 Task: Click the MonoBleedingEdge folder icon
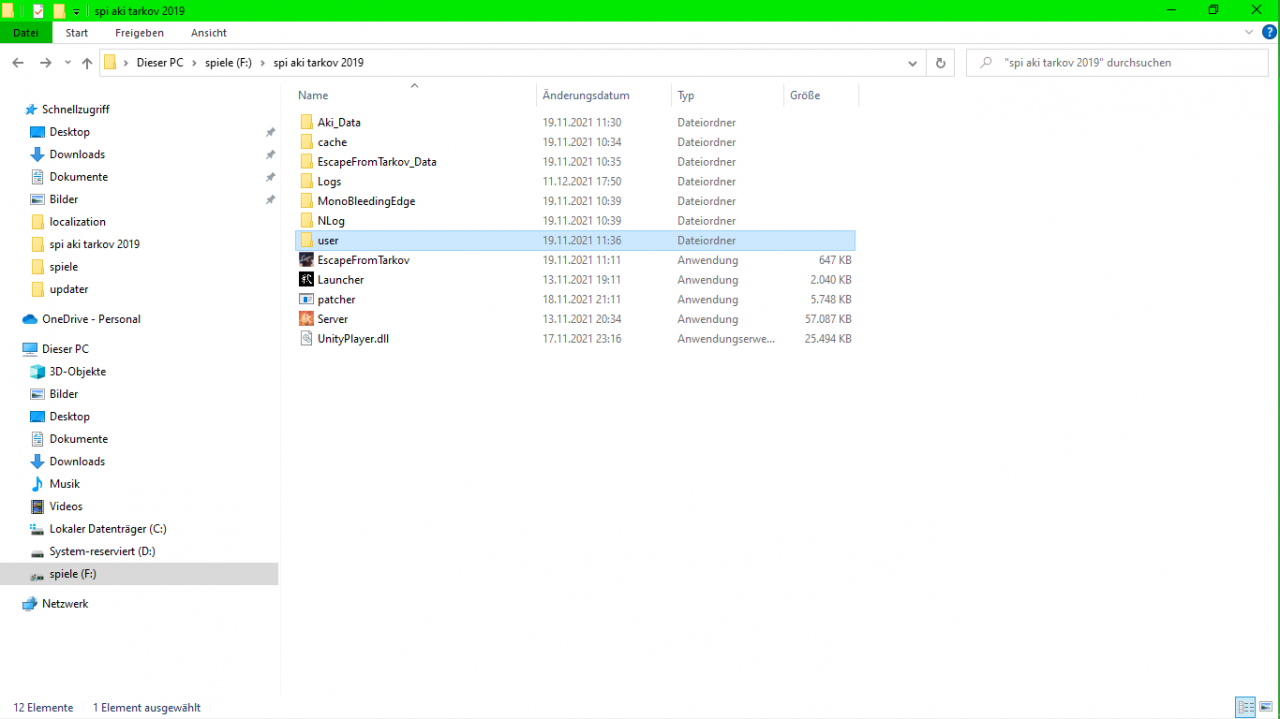point(307,201)
